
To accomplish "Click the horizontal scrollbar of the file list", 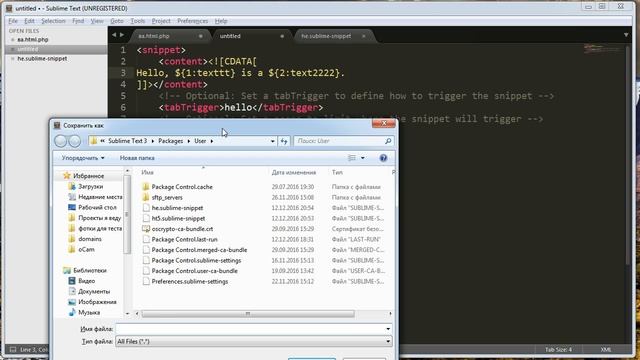I will [x=248, y=313].
